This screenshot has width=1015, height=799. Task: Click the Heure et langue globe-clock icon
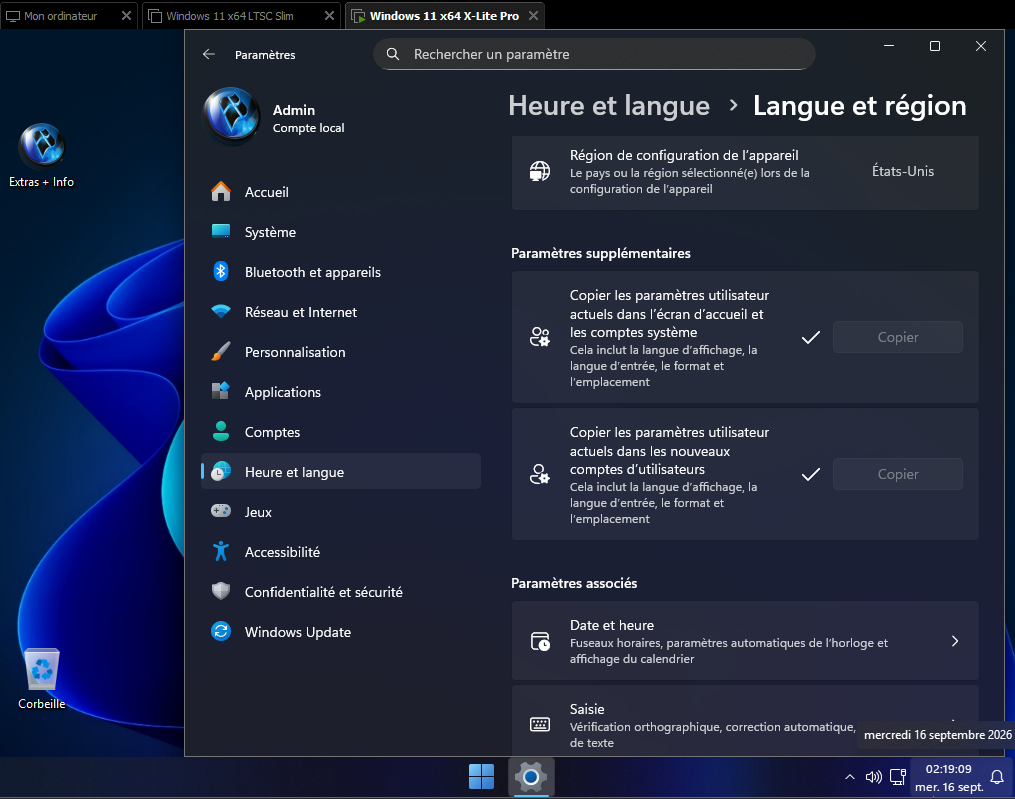221,471
